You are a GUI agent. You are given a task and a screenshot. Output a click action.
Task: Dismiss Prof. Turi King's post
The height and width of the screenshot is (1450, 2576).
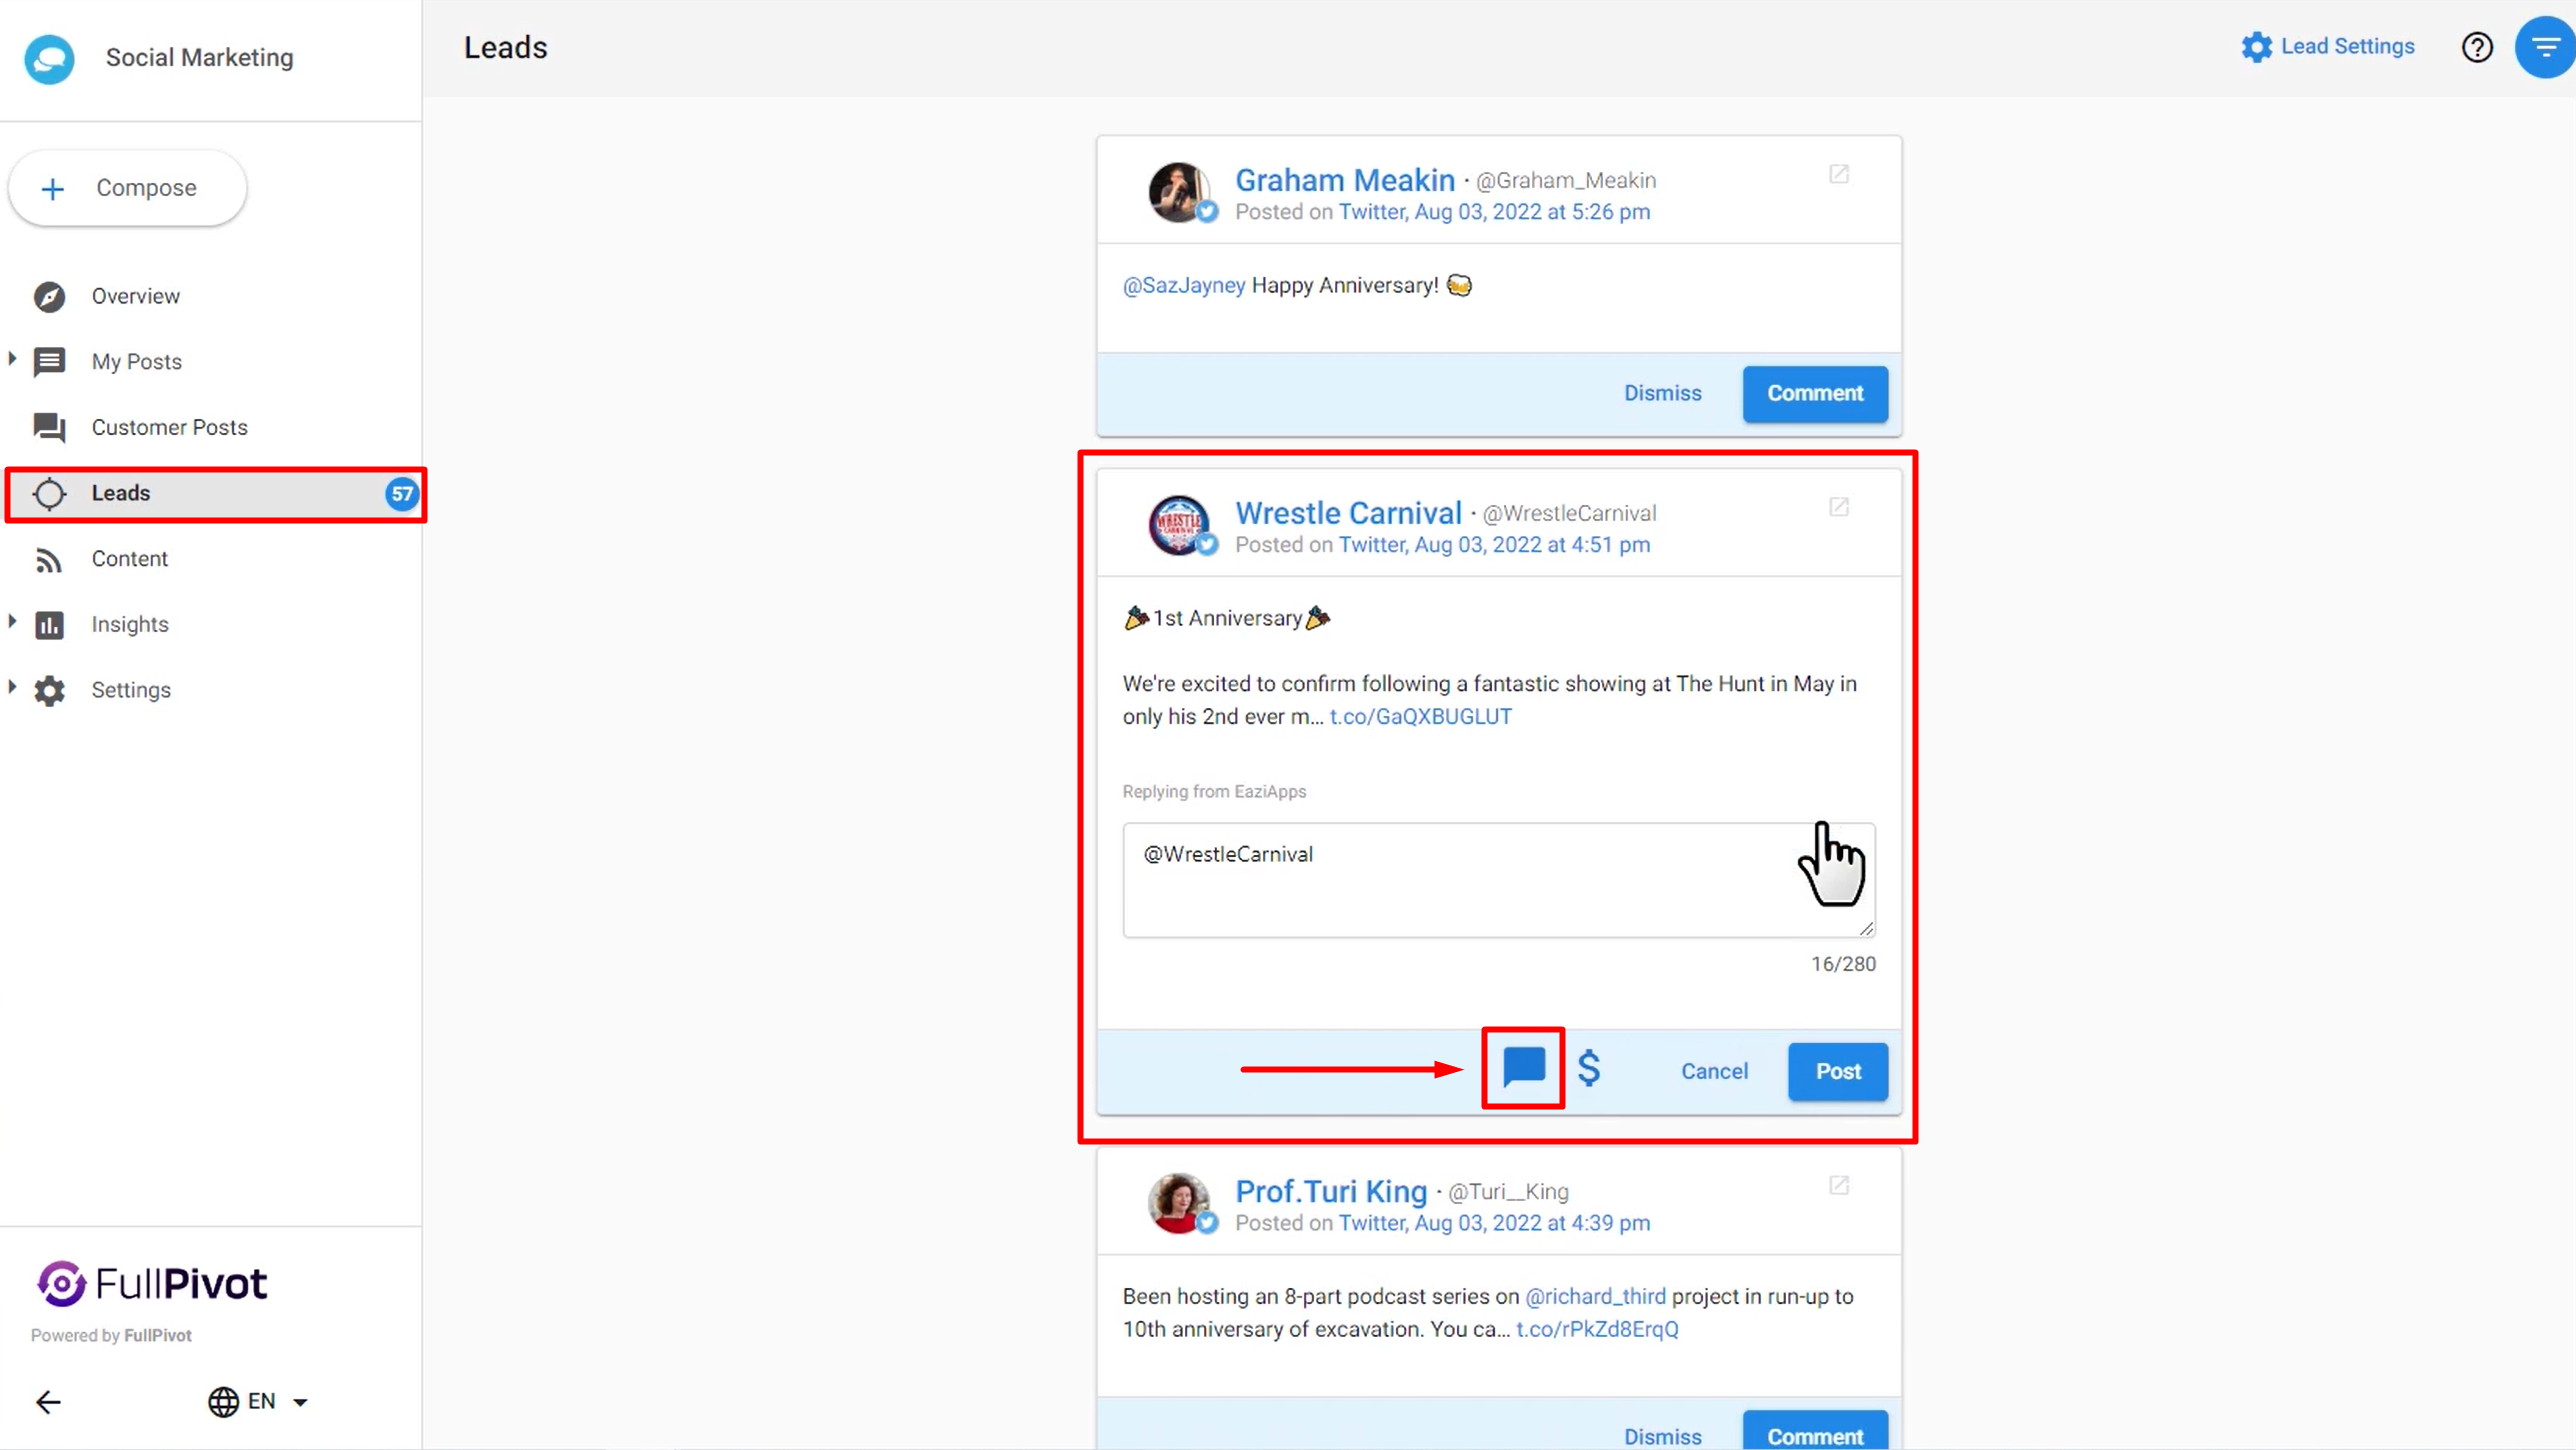[x=1662, y=1437]
